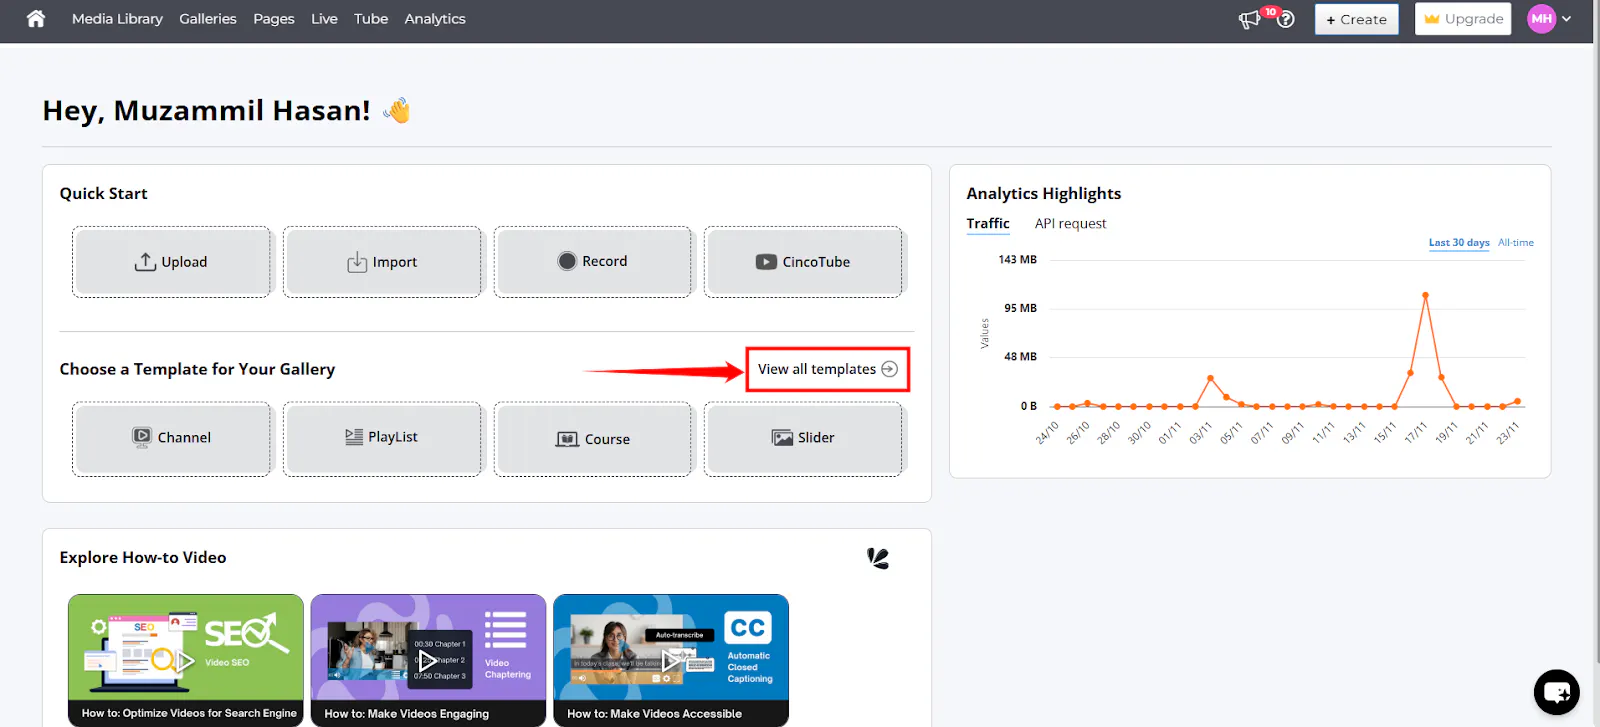This screenshot has width=1600, height=727.
Task: Click the leaf icon in Explore How-to Video
Action: [x=878, y=558]
